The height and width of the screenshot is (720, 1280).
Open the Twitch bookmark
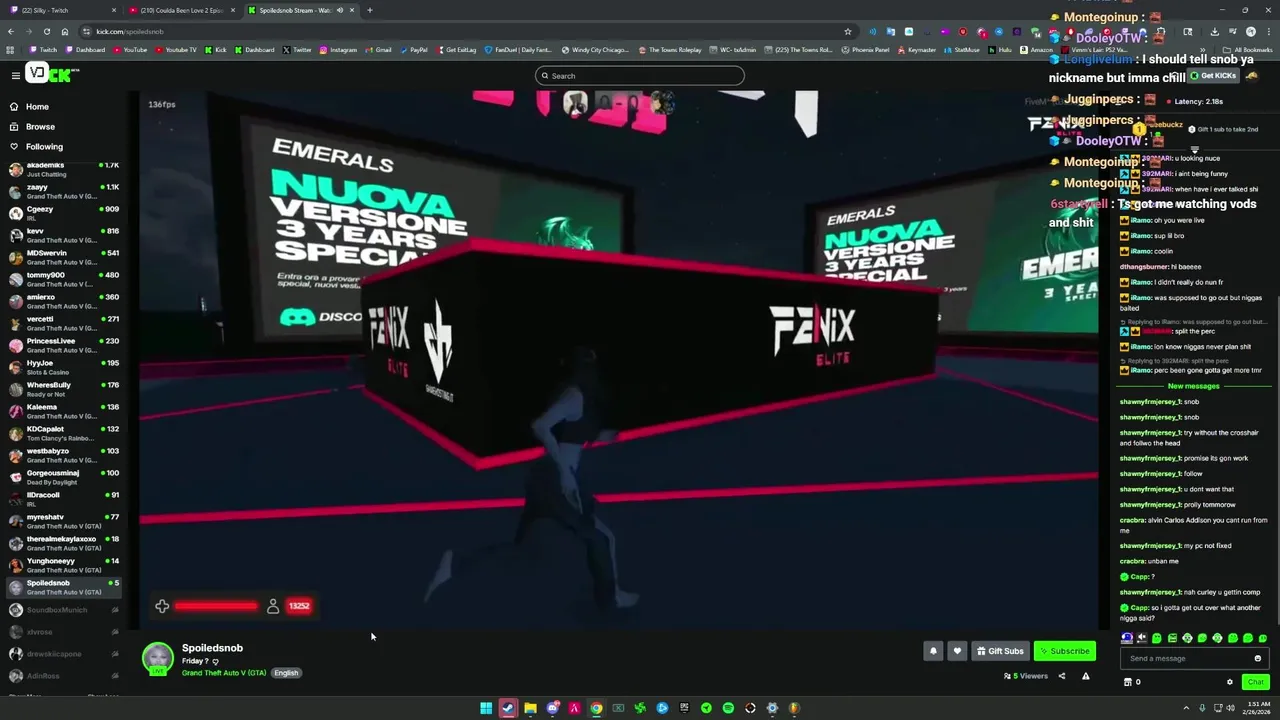tap(43, 49)
